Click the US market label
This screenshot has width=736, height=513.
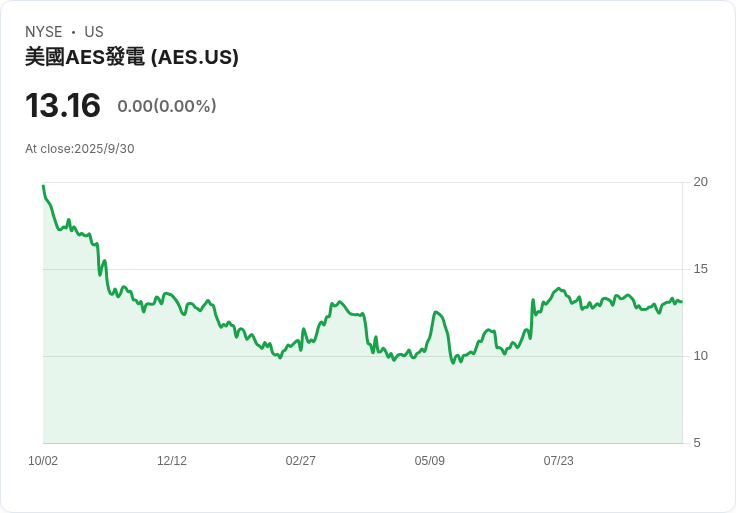pos(94,32)
